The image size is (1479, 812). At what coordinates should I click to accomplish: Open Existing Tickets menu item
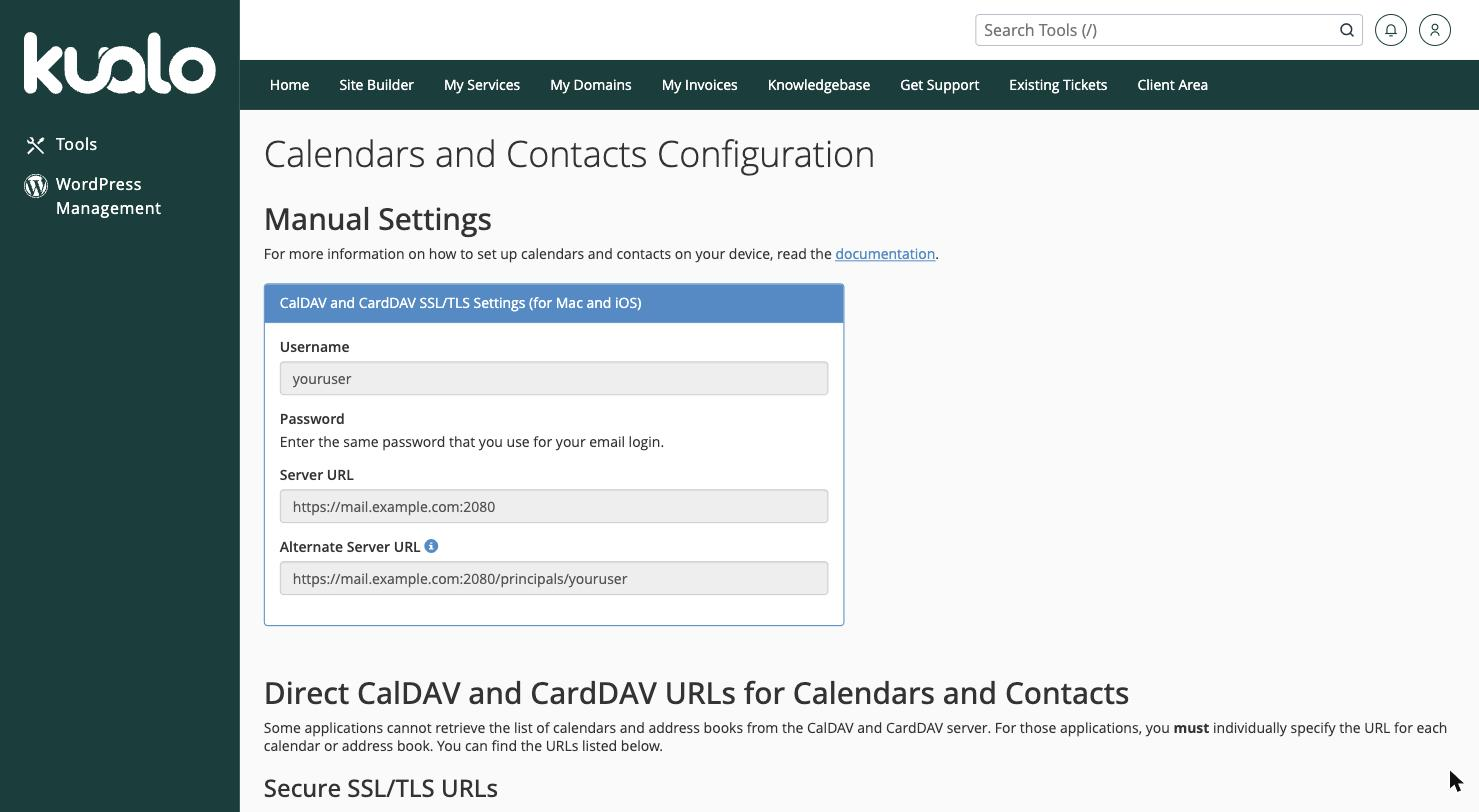1058,85
